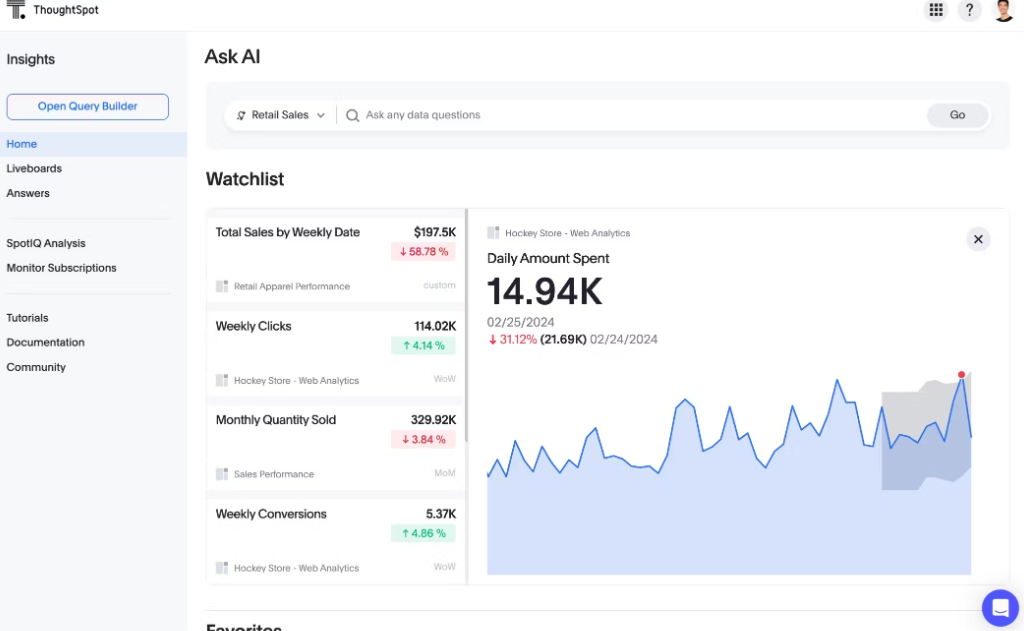Image resolution: width=1024 pixels, height=631 pixels.
Task: Open the apps grid icon
Action: click(x=936, y=10)
